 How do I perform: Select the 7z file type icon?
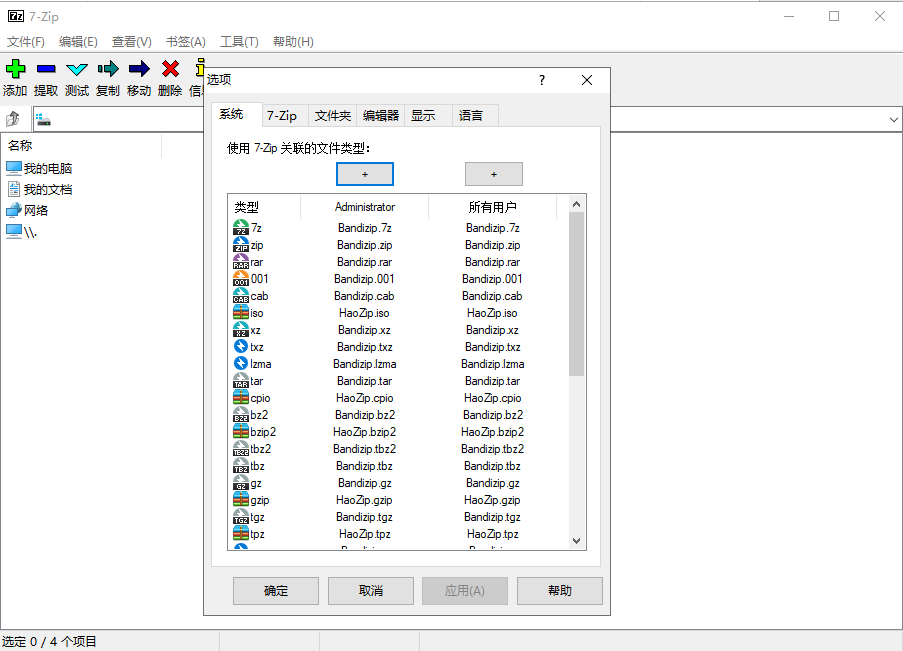tap(241, 228)
